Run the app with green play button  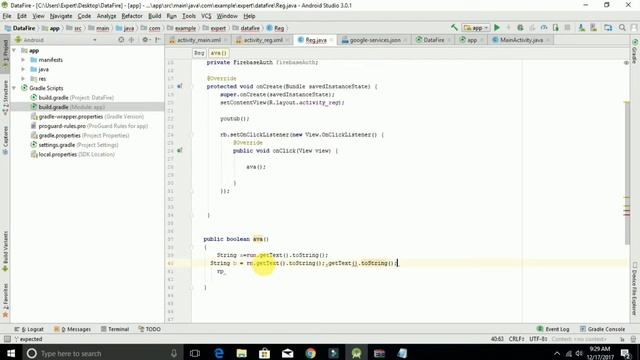497,28
